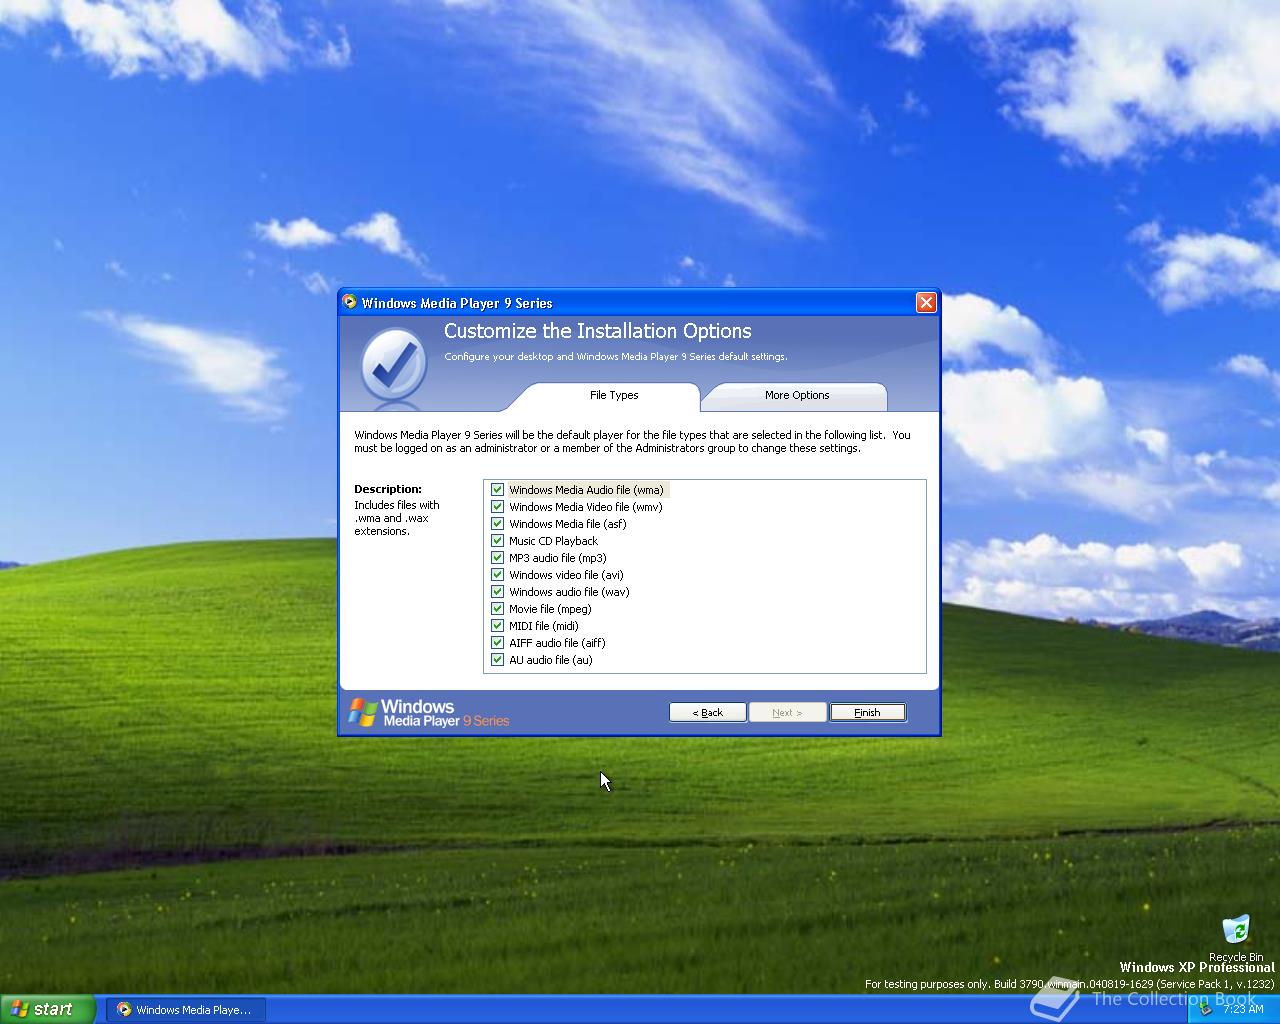The width and height of the screenshot is (1280, 1024).
Task: Disable MP3 audio file (mp3) association
Action: coord(497,558)
